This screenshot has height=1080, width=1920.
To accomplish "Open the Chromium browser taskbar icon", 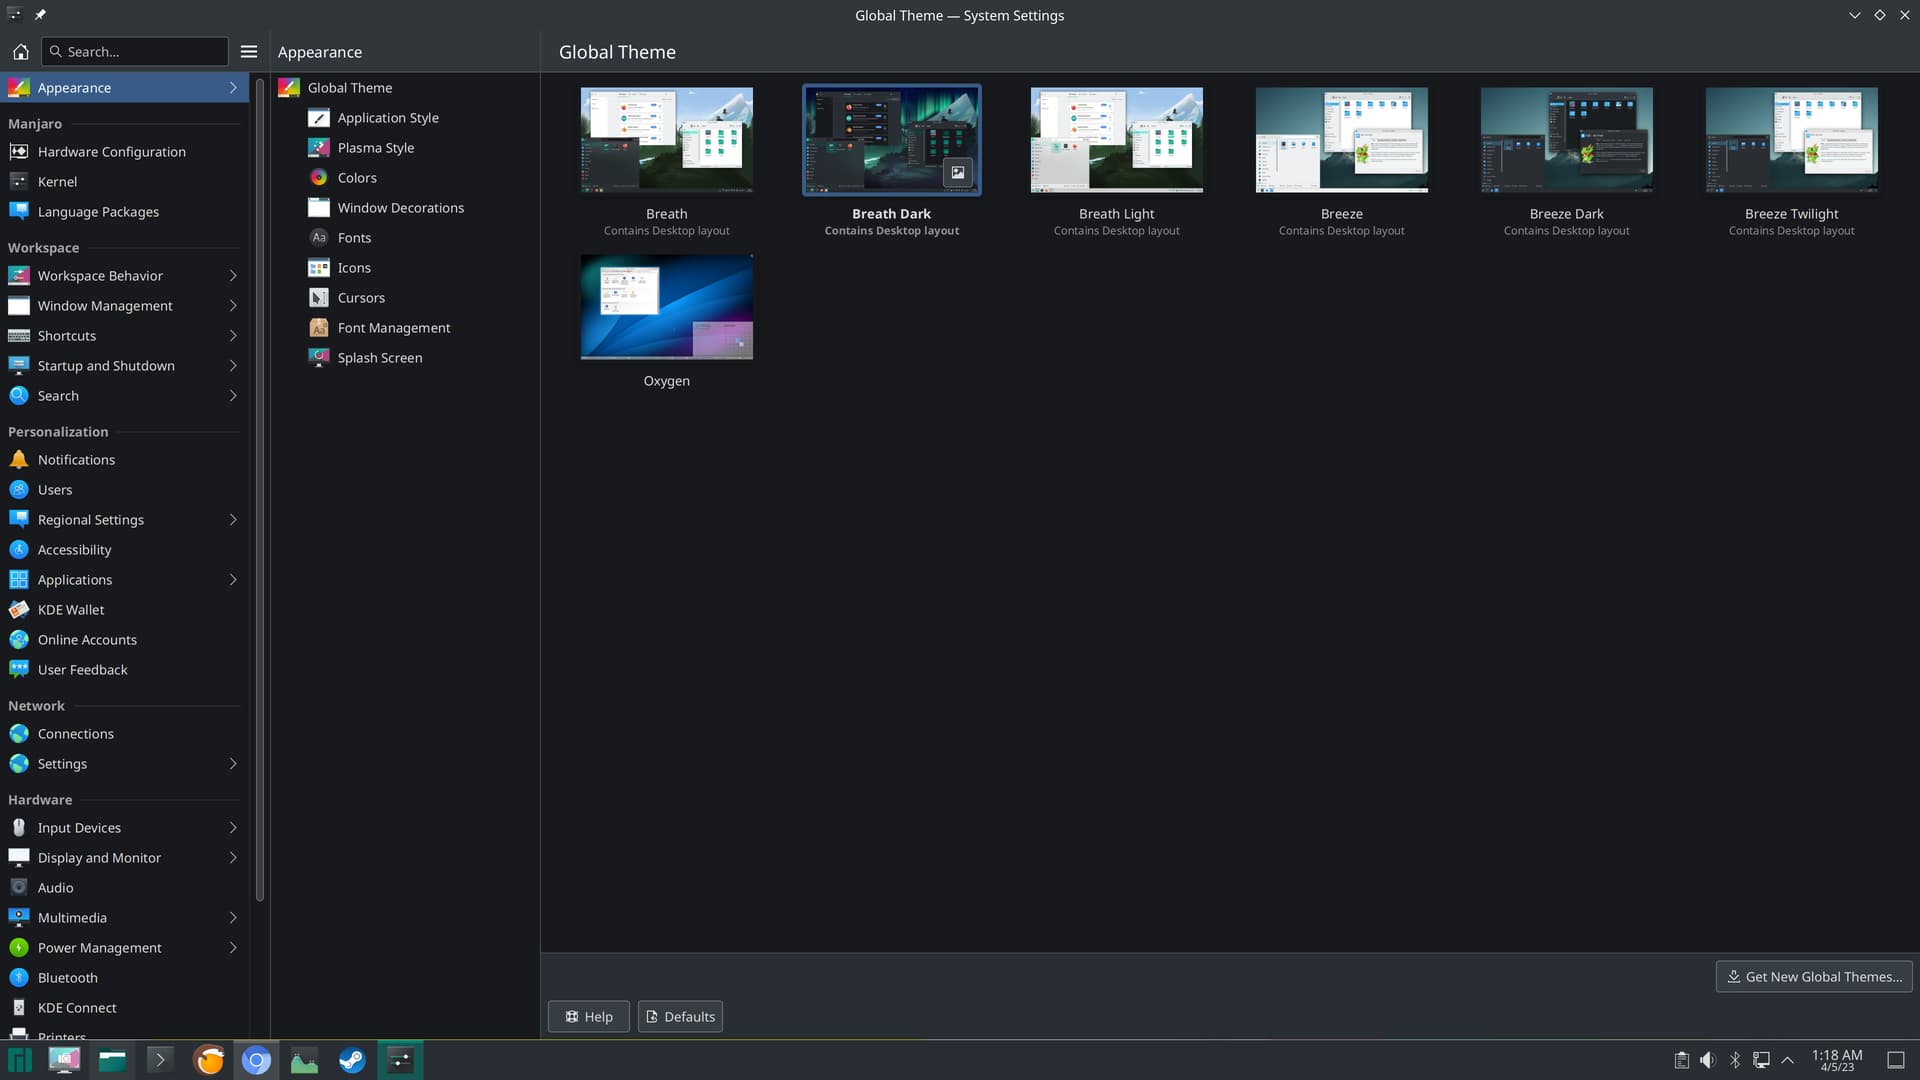I will [256, 1061].
